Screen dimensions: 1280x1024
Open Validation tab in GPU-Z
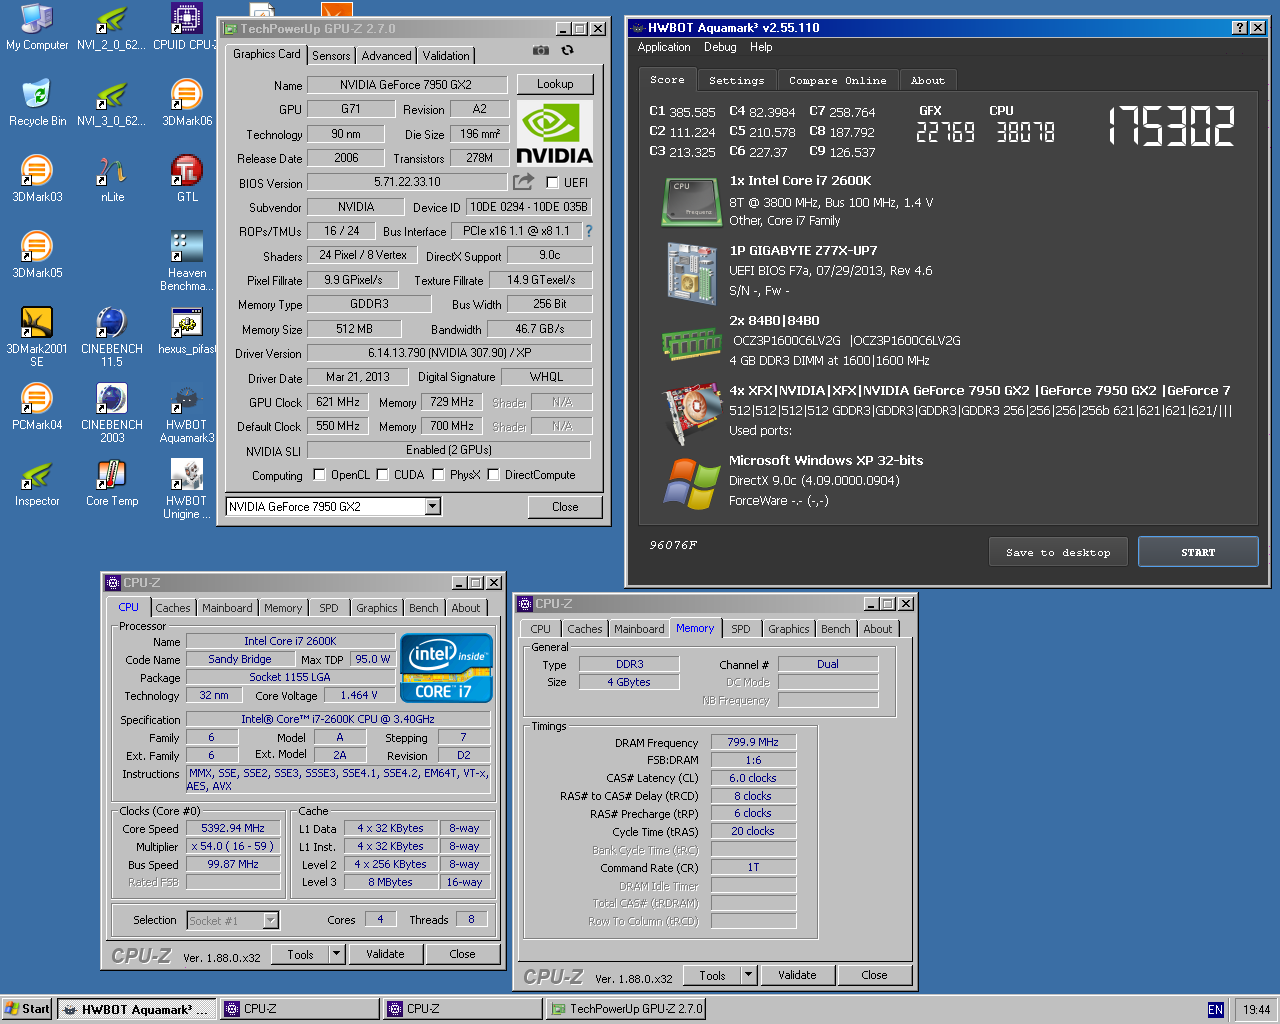446,56
